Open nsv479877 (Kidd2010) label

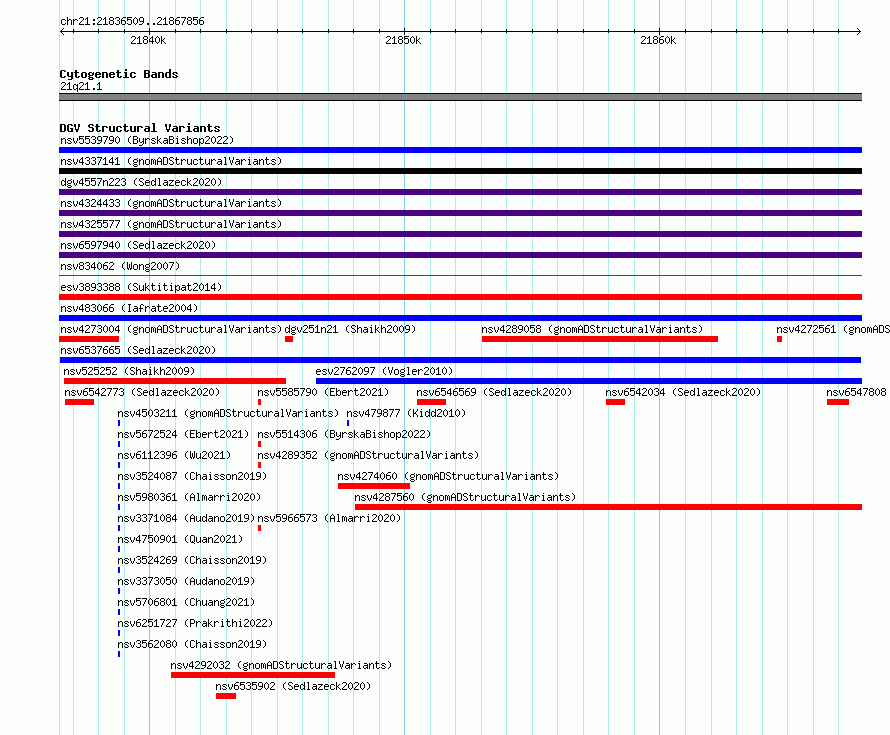[x=406, y=413]
